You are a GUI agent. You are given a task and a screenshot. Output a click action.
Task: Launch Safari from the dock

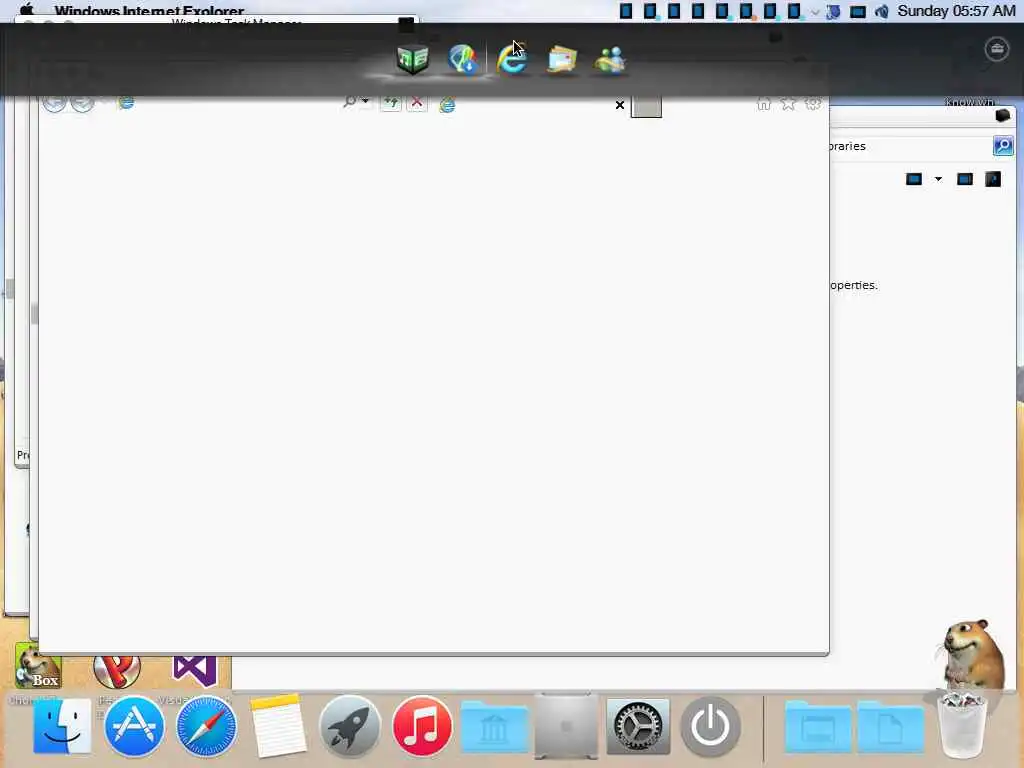(x=206, y=726)
